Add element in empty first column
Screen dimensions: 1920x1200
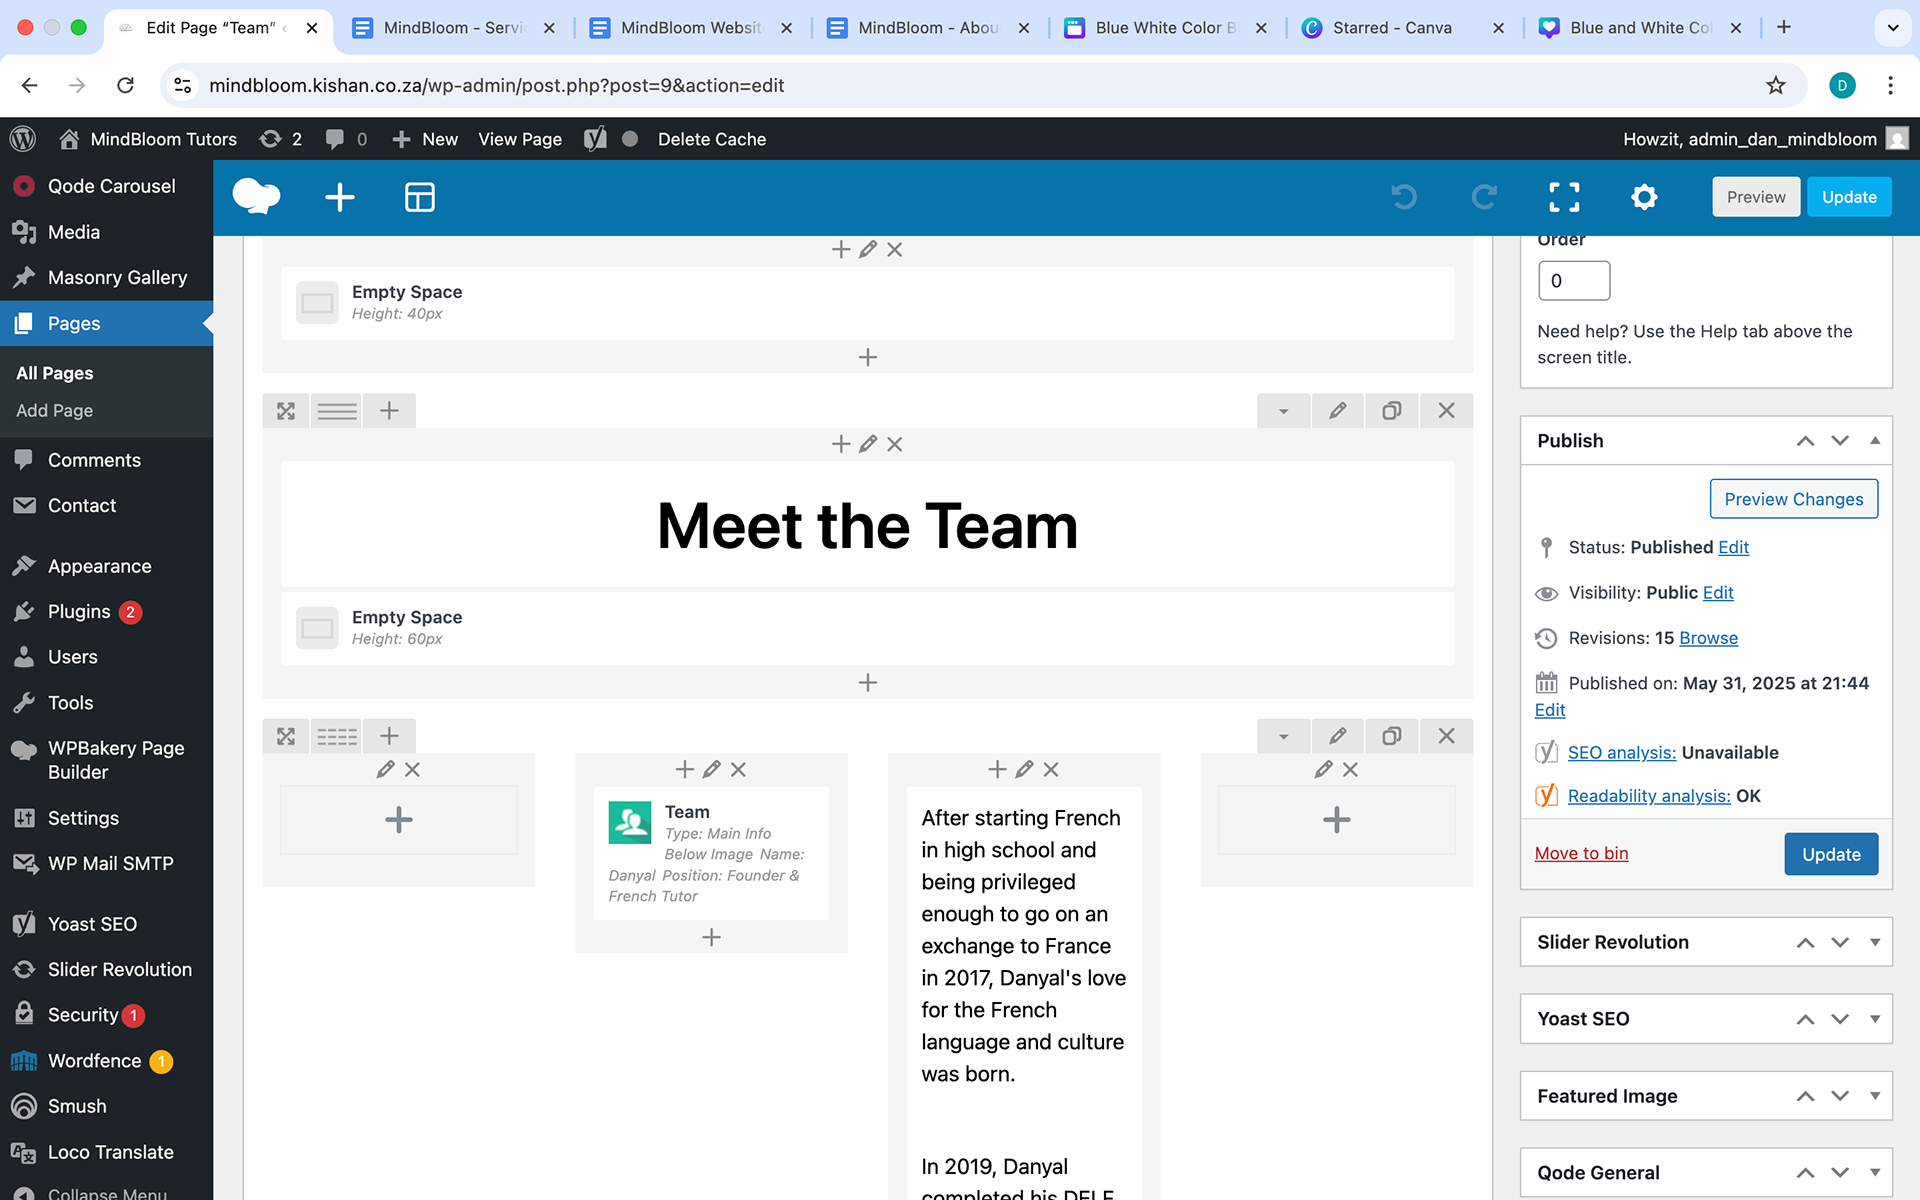click(x=399, y=820)
